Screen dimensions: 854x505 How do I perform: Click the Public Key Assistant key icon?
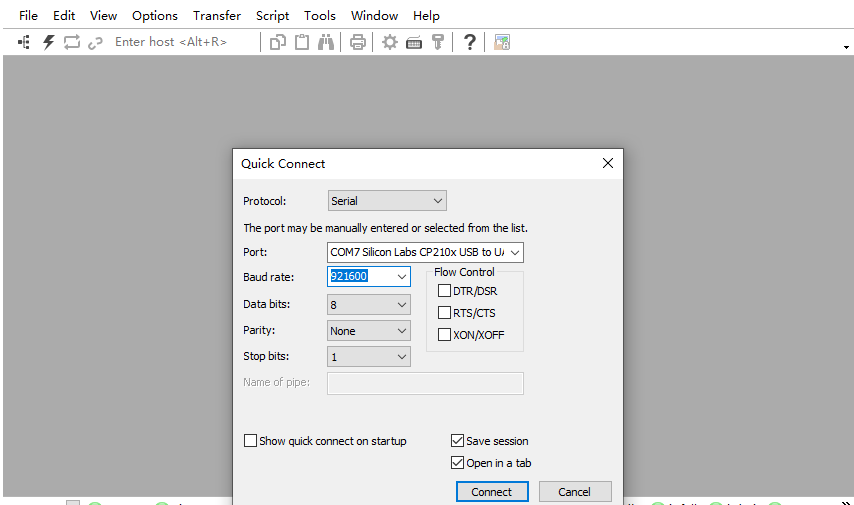click(438, 42)
